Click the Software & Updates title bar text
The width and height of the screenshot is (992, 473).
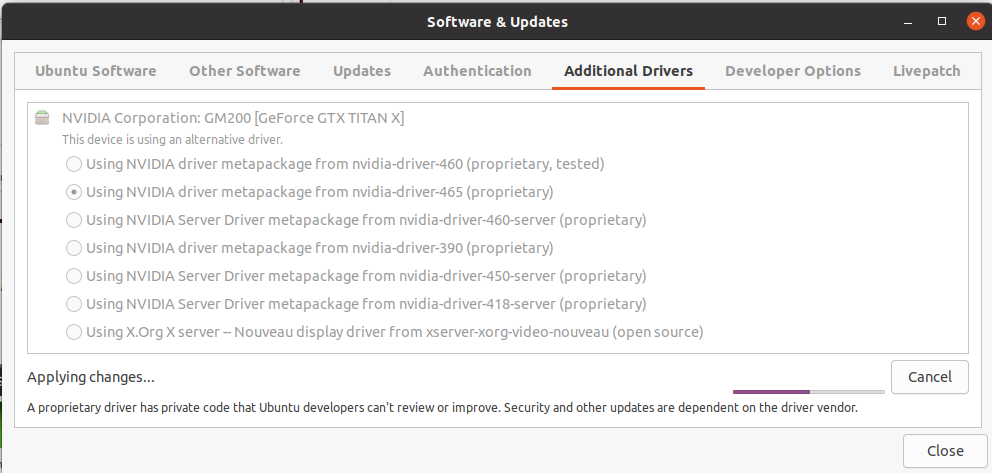(x=497, y=22)
